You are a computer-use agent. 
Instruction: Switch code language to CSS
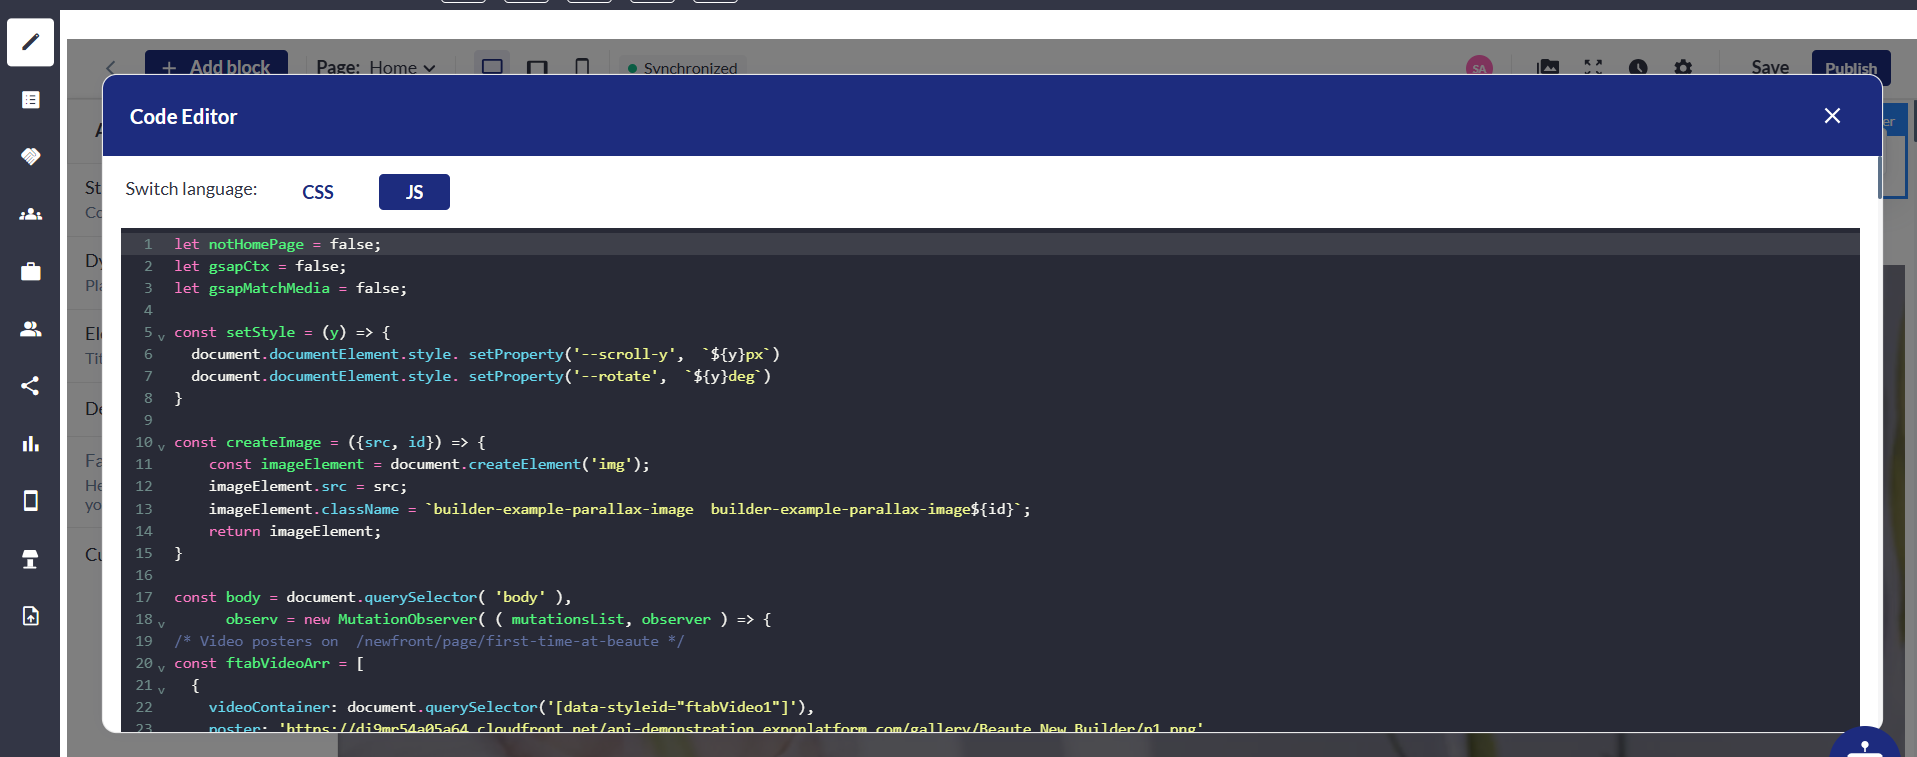(318, 192)
